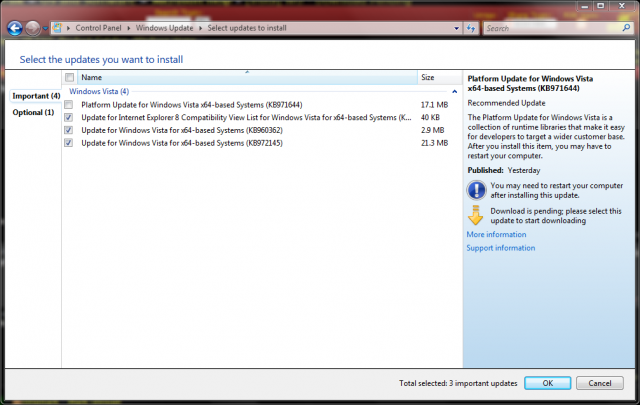Select Control Panel in the breadcrumb
640x405 pixels.
98,28
